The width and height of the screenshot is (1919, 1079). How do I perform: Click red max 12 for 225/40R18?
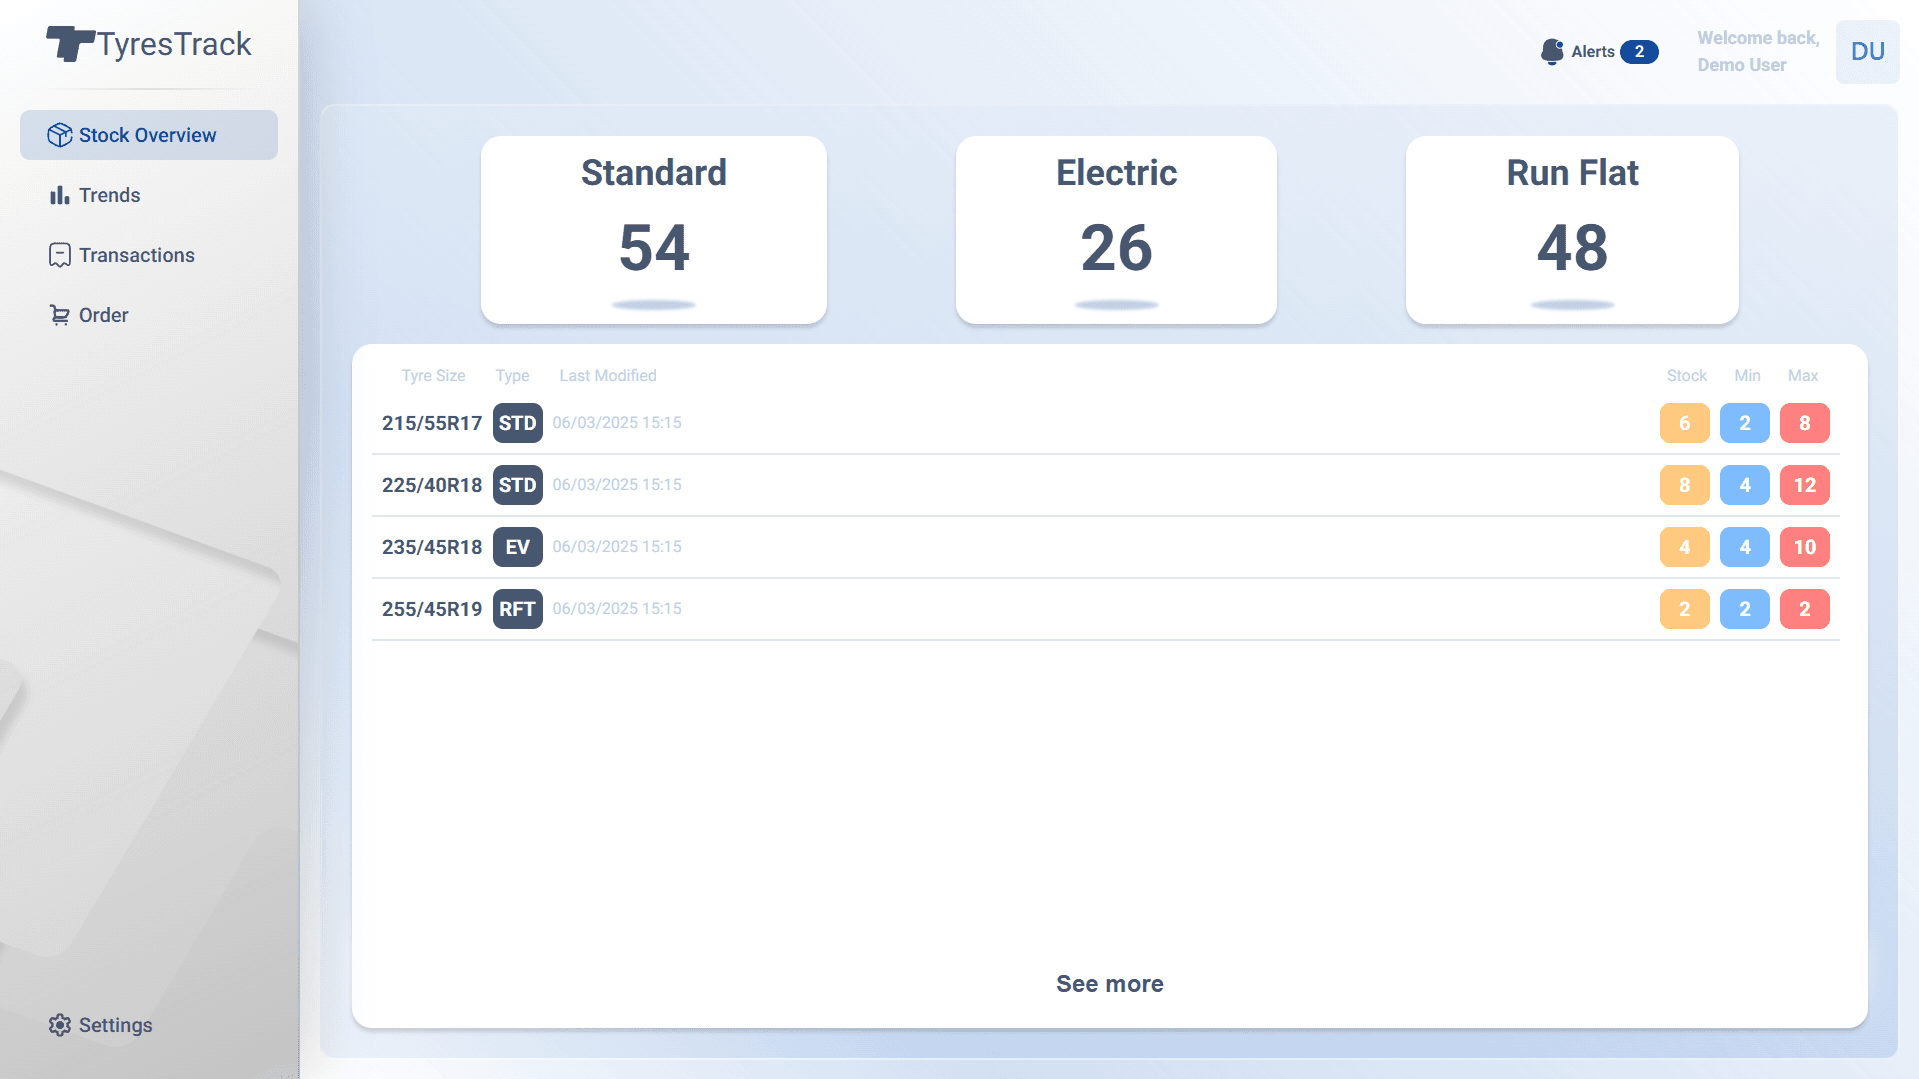coord(1805,485)
